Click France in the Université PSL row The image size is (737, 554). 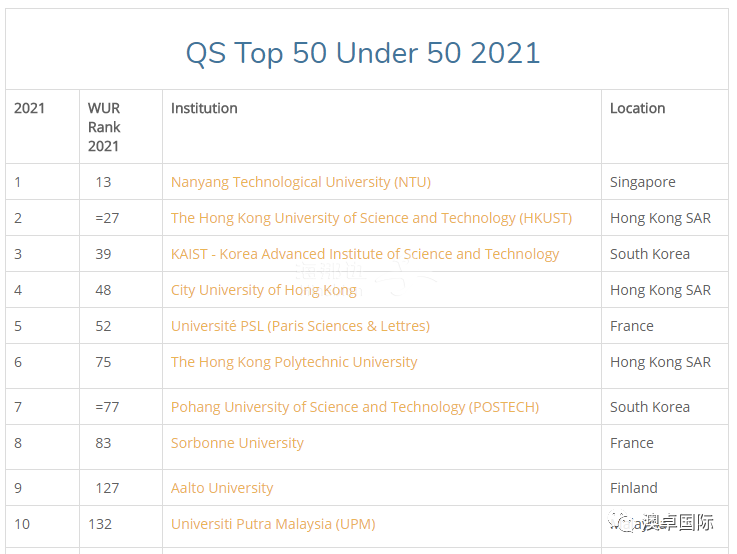pos(632,326)
